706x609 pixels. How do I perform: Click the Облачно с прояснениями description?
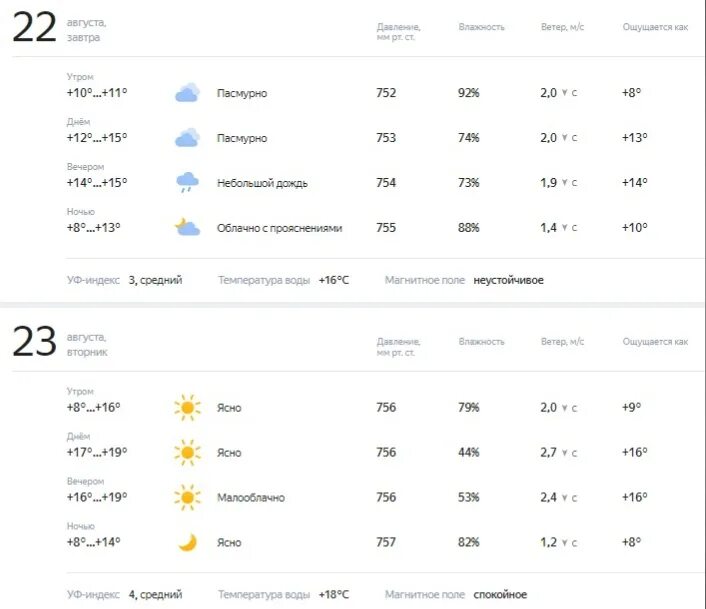click(x=280, y=228)
